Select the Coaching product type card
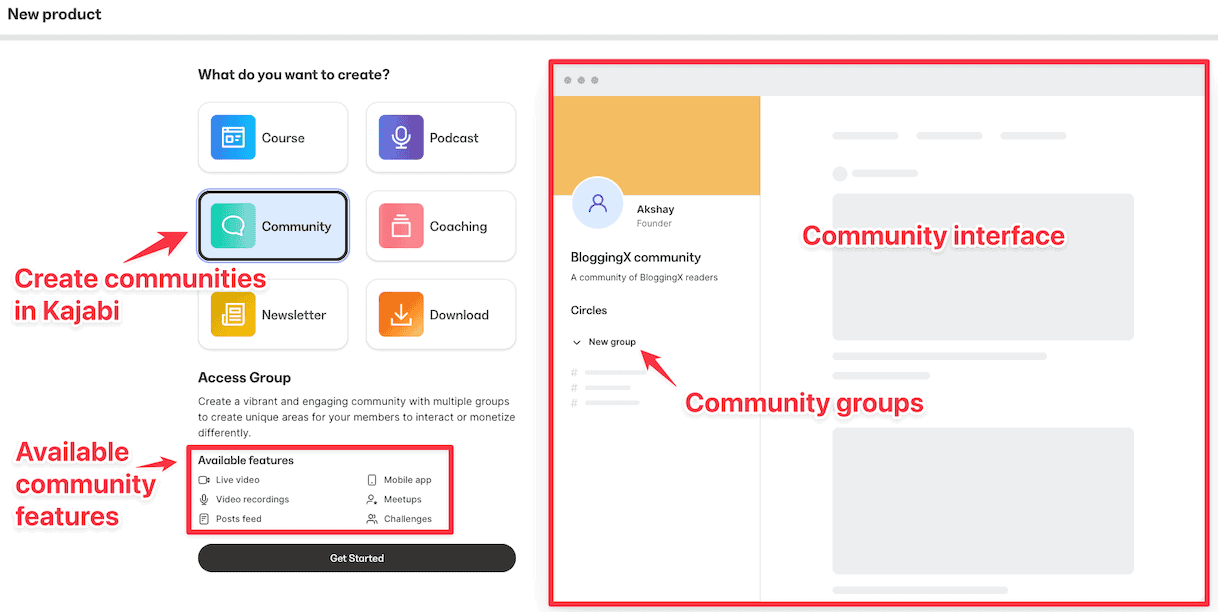The width and height of the screenshot is (1218, 612). (440, 226)
